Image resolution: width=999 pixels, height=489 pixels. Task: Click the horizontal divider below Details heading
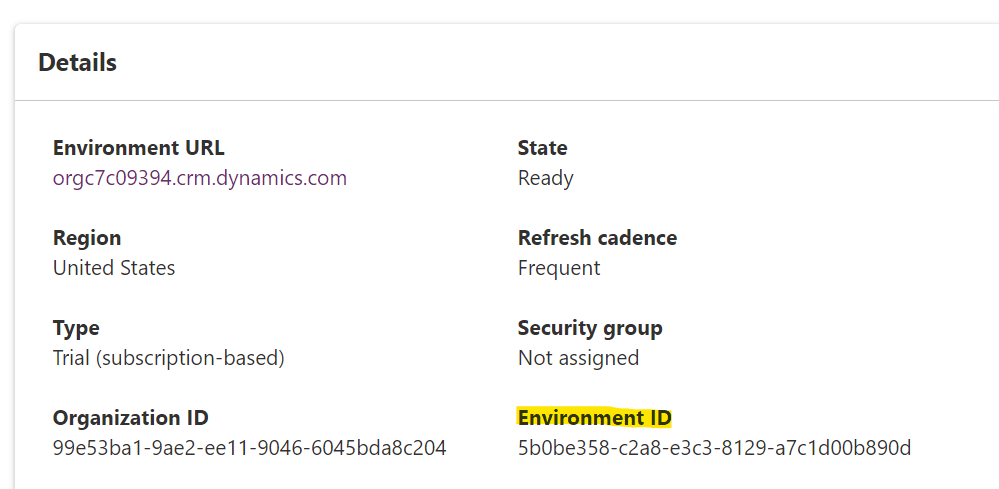(x=507, y=101)
